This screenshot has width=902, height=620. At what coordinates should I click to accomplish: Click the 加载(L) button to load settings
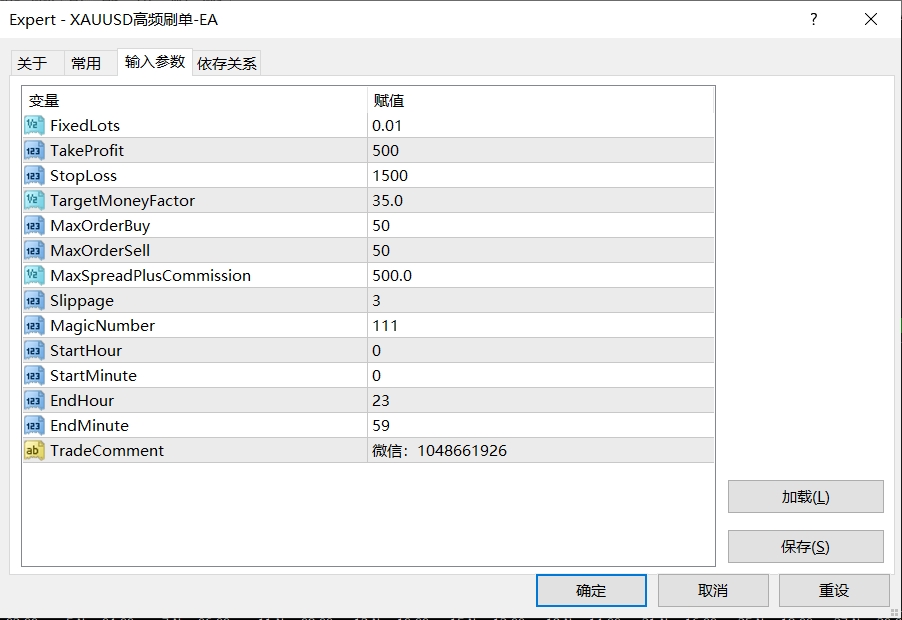tap(806, 496)
